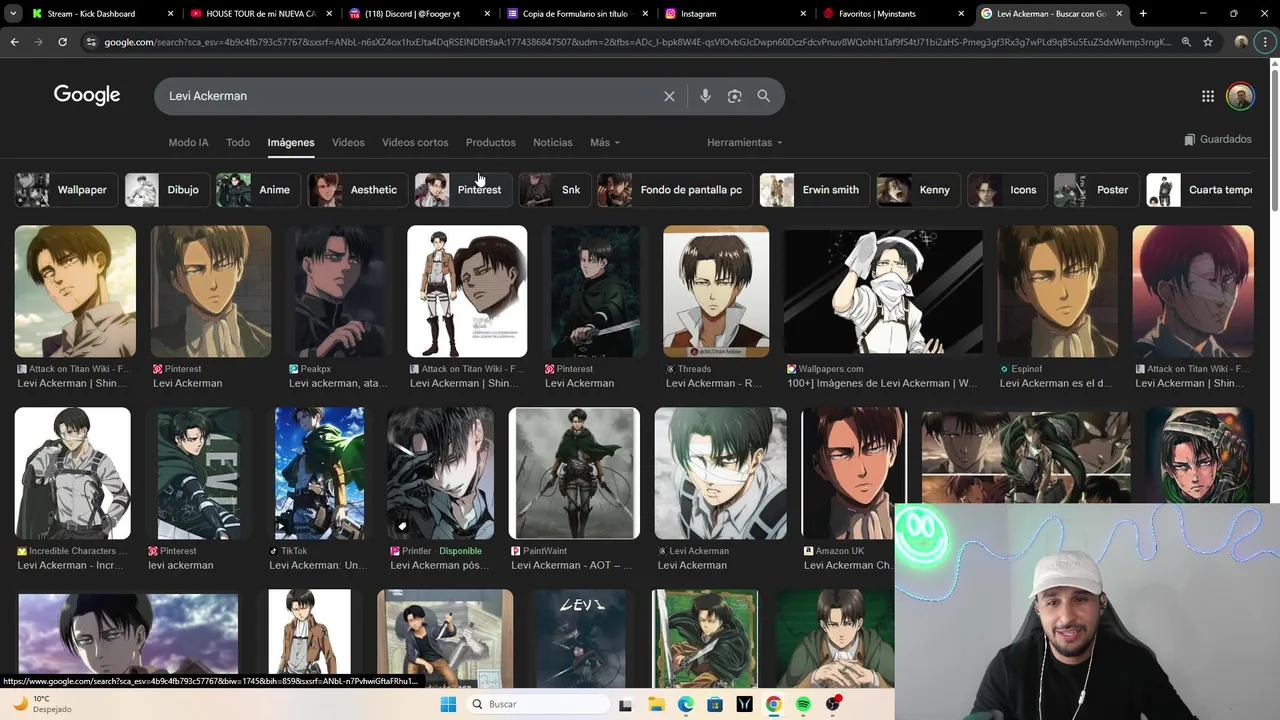Filter by the Icons chip
This screenshot has height=720, width=1280.
click(x=1007, y=190)
